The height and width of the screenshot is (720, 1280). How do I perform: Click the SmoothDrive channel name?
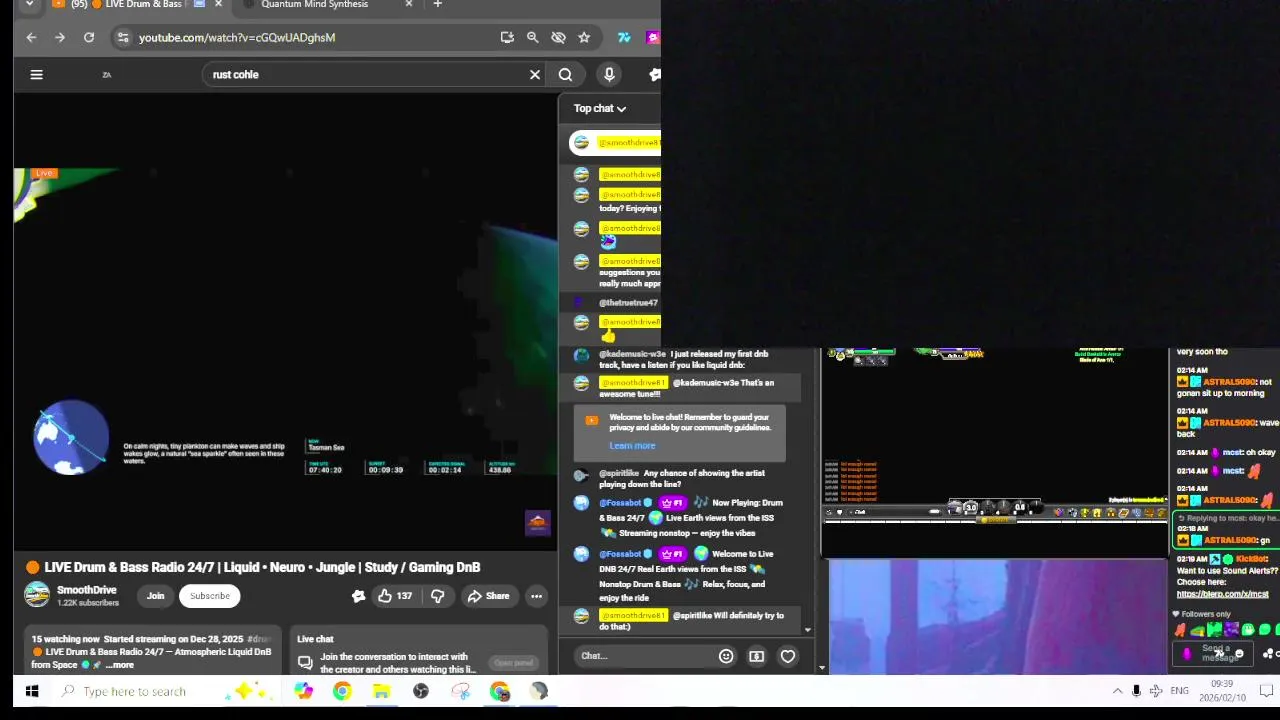(x=87, y=590)
